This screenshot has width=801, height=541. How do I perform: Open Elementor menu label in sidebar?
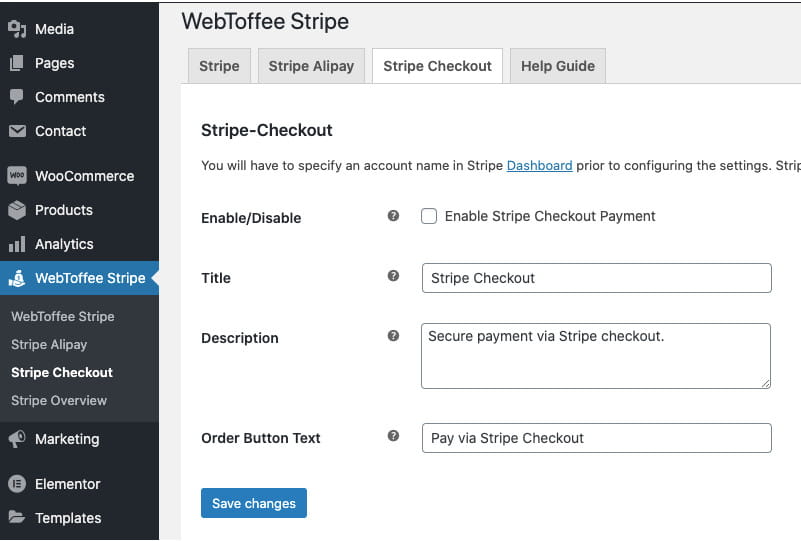(67, 484)
